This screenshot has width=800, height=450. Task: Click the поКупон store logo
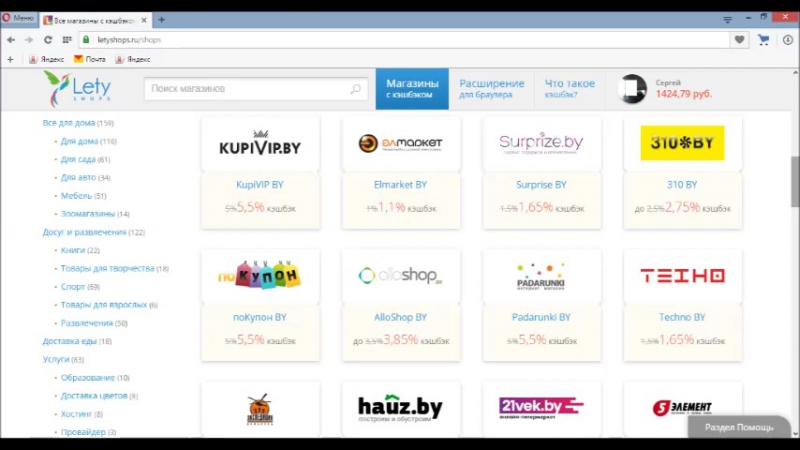tap(259, 275)
